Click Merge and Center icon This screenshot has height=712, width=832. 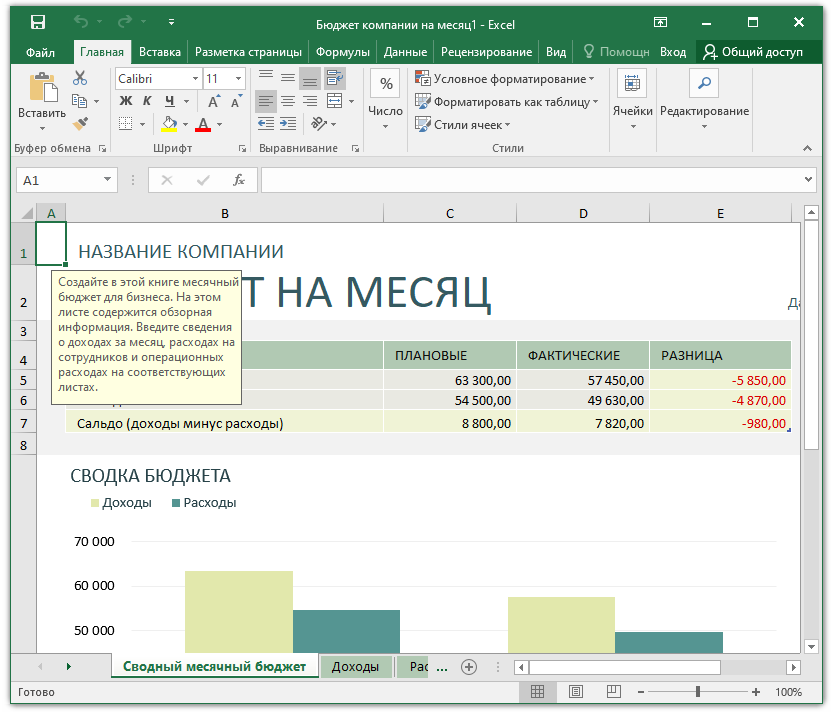pyautogui.click(x=335, y=101)
